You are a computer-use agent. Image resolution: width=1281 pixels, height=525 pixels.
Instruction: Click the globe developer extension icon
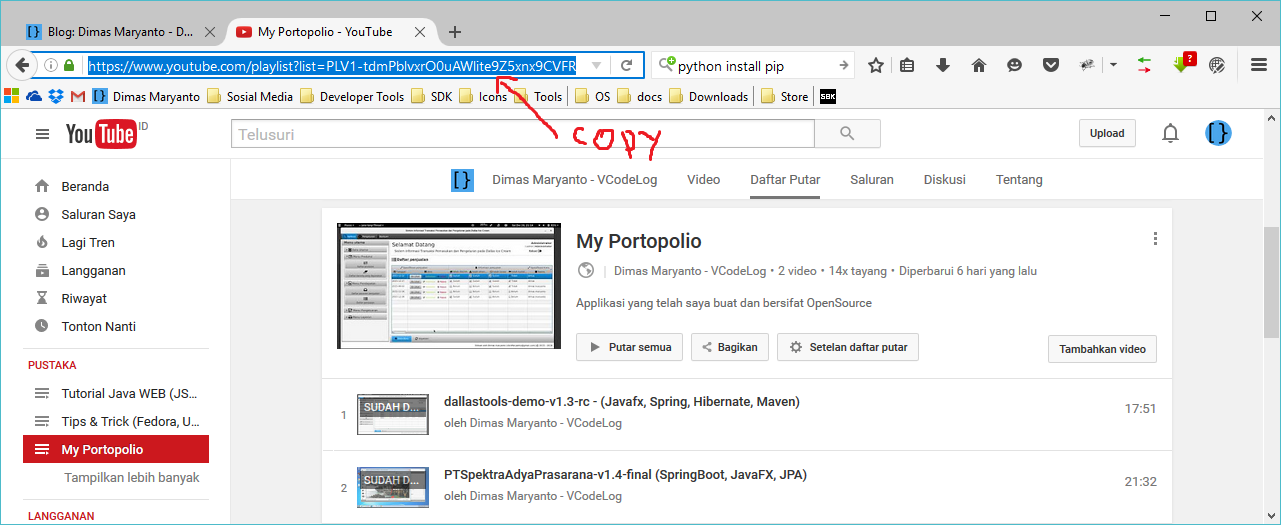pyautogui.click(x=1217, y=65)
